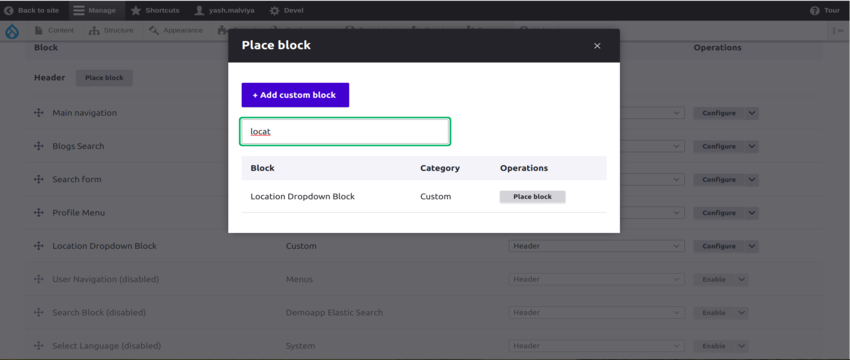
Task: Expand Configure dropdown arrow for Main navigation
Action: pyautogui.click(x=751, y=113)
